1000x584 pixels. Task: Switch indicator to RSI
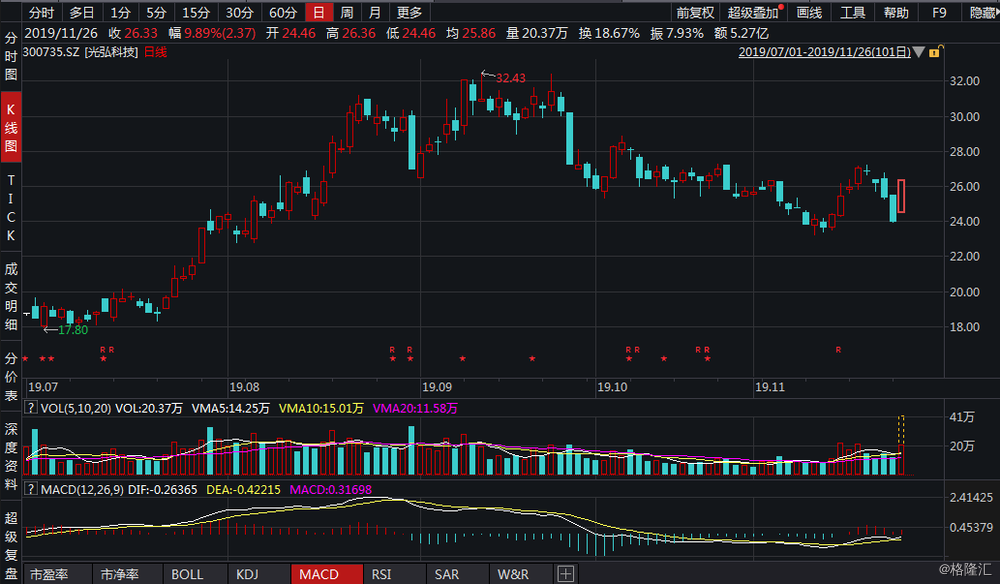(381, 574)
